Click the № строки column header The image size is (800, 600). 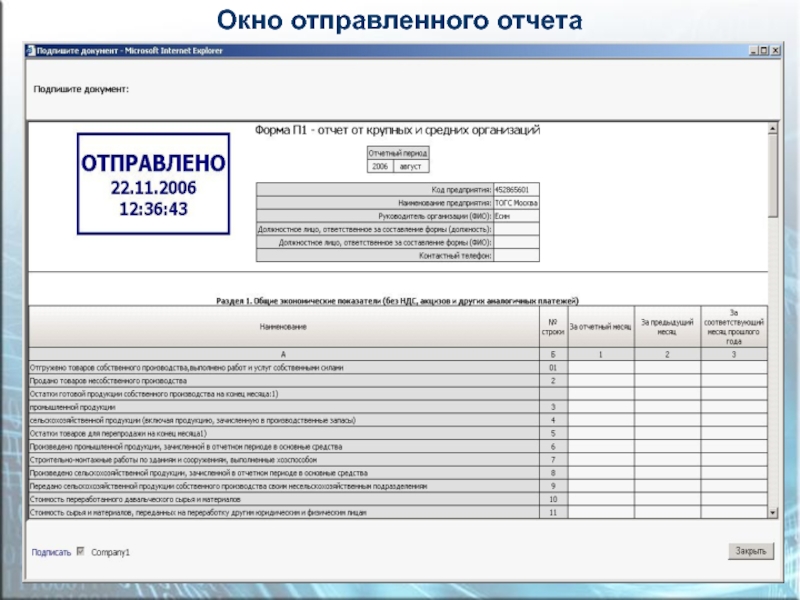tap(553, 327)
